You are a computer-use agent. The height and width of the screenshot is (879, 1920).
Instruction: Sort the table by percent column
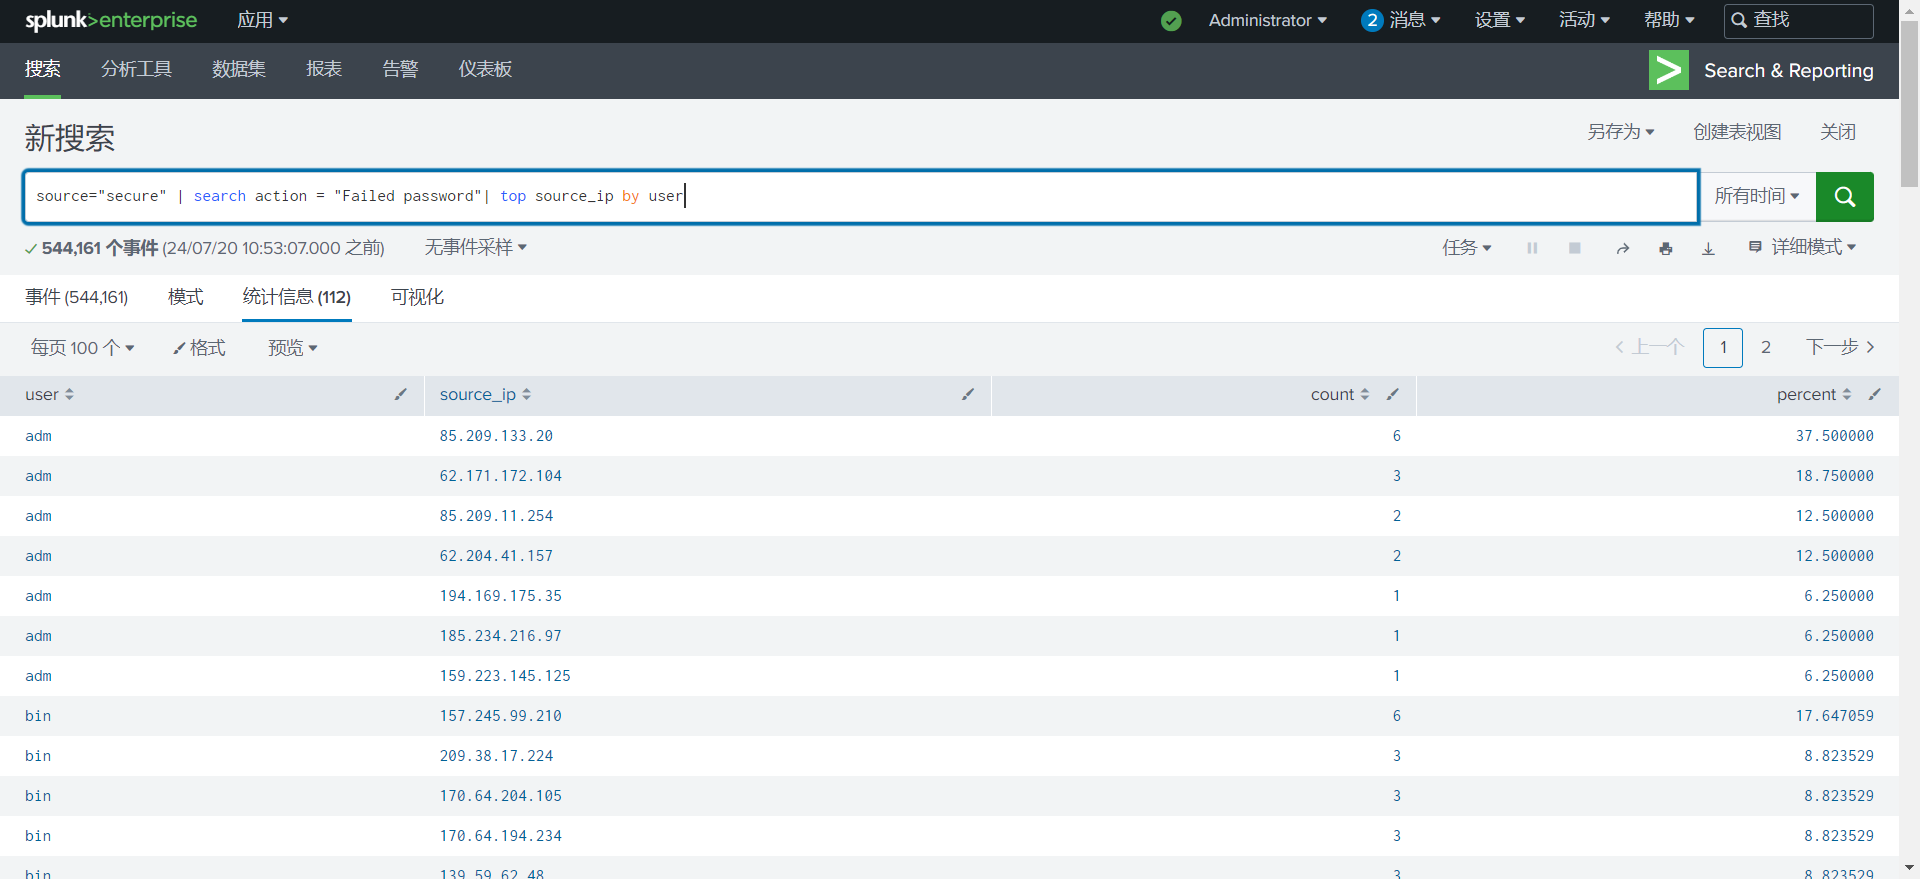click(1813, 395)
